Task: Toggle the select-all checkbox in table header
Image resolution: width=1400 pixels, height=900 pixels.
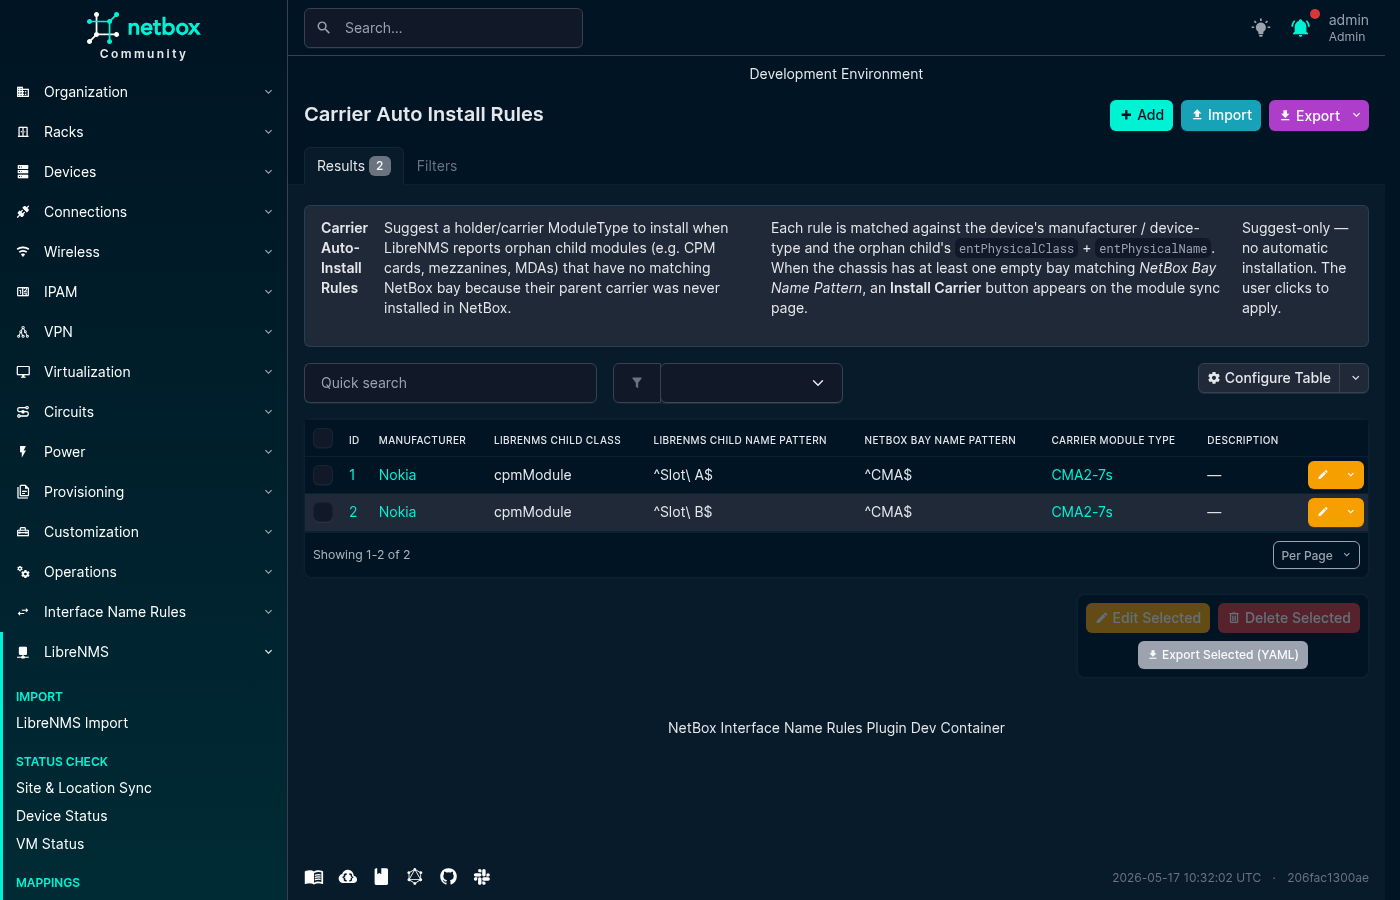Action: 323,438
